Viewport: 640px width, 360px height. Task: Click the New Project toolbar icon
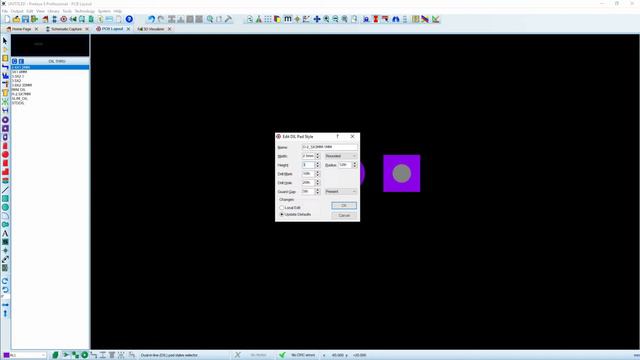coord(7,19)
